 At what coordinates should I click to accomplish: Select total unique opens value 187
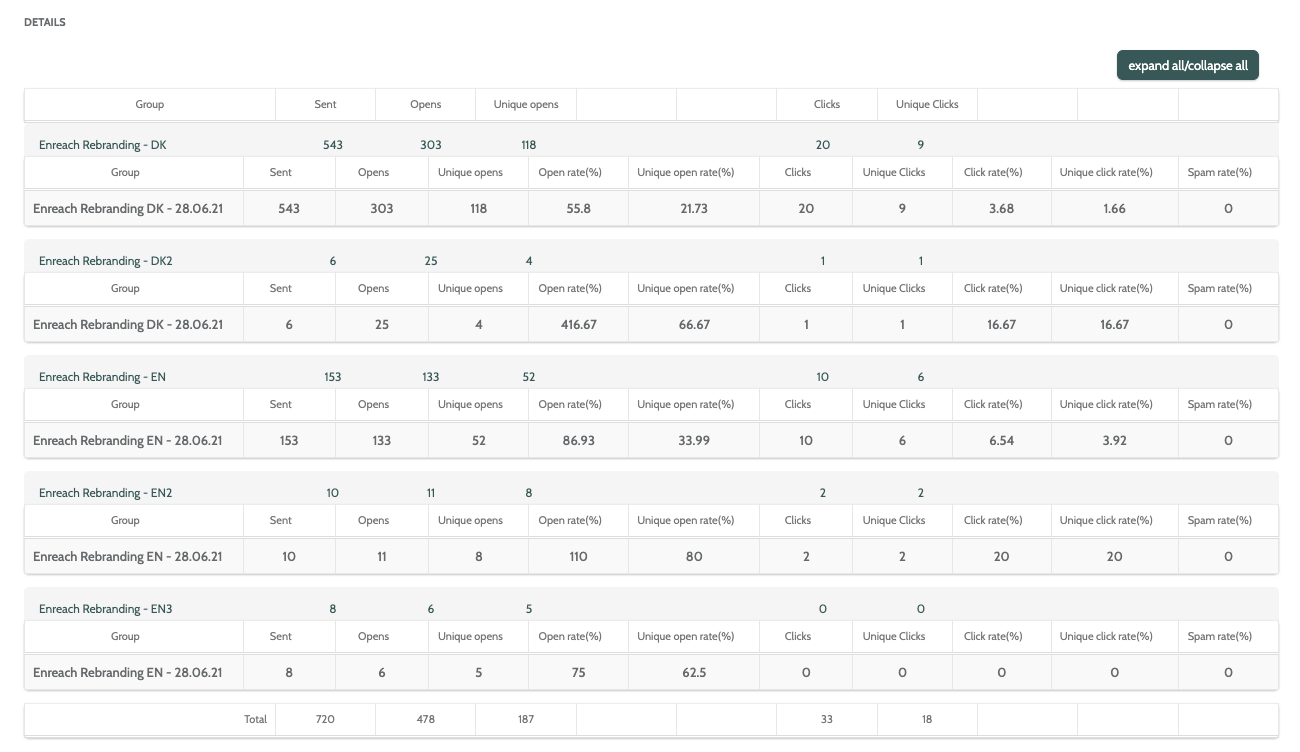(x=526, y=719)
